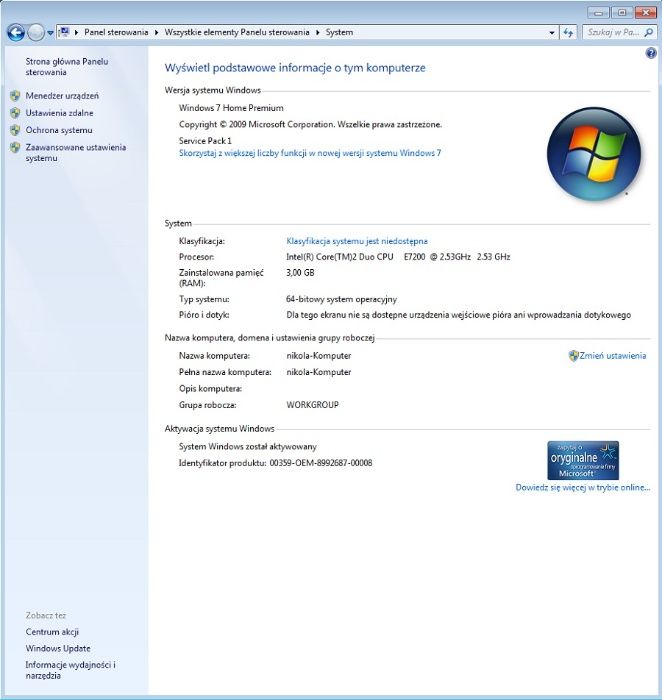Image resolution: width=662 pixels, height=700 pixels.
Task: Click Zmień ustawienia link
Action: pyautogui.click(x=612, y=355)
